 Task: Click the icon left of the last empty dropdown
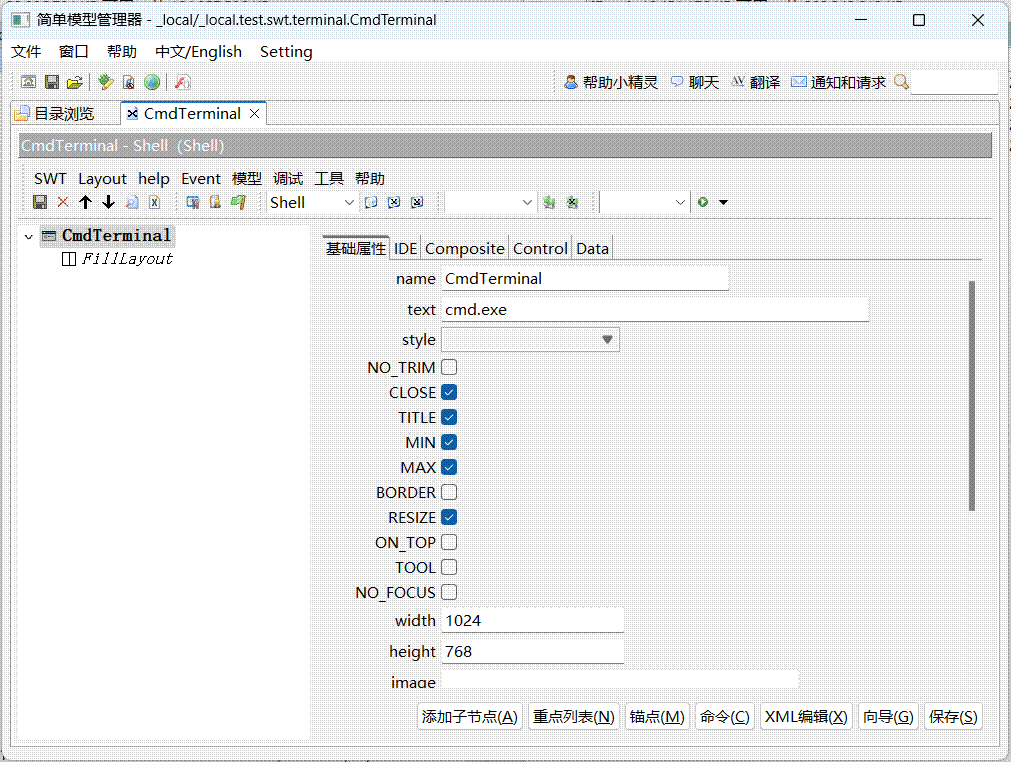click(572, 202)
